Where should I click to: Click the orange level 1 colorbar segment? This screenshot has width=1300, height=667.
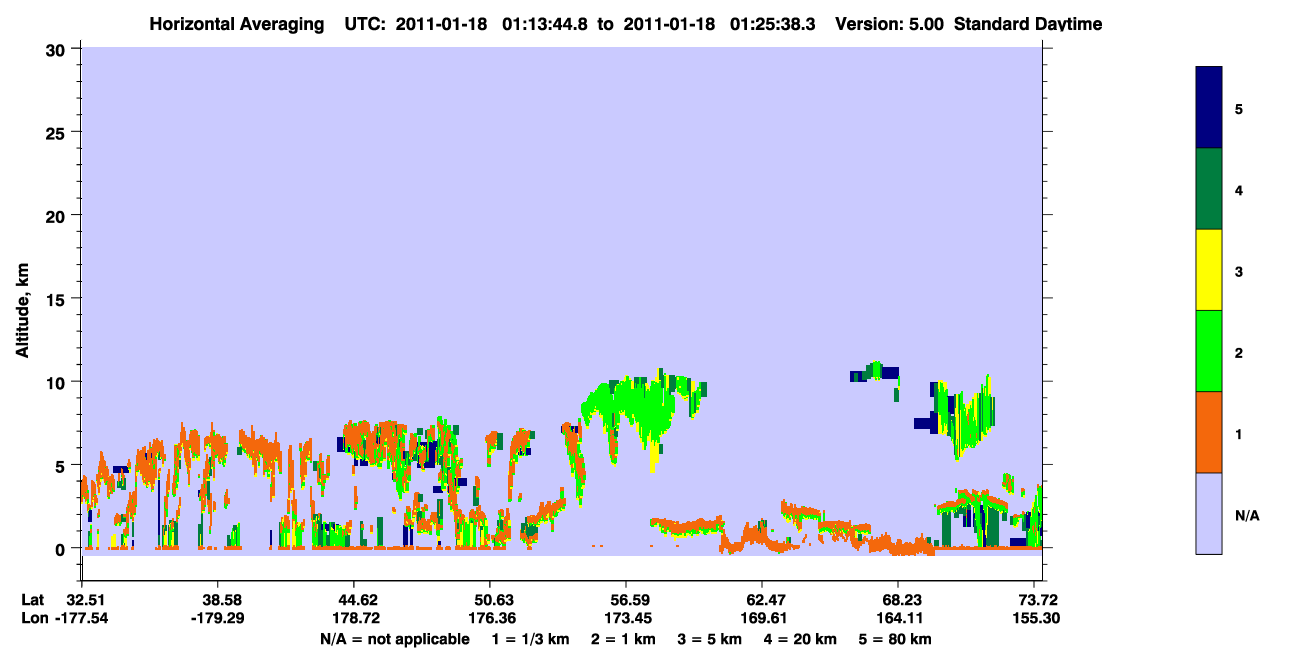click(x=1209, y=432)
